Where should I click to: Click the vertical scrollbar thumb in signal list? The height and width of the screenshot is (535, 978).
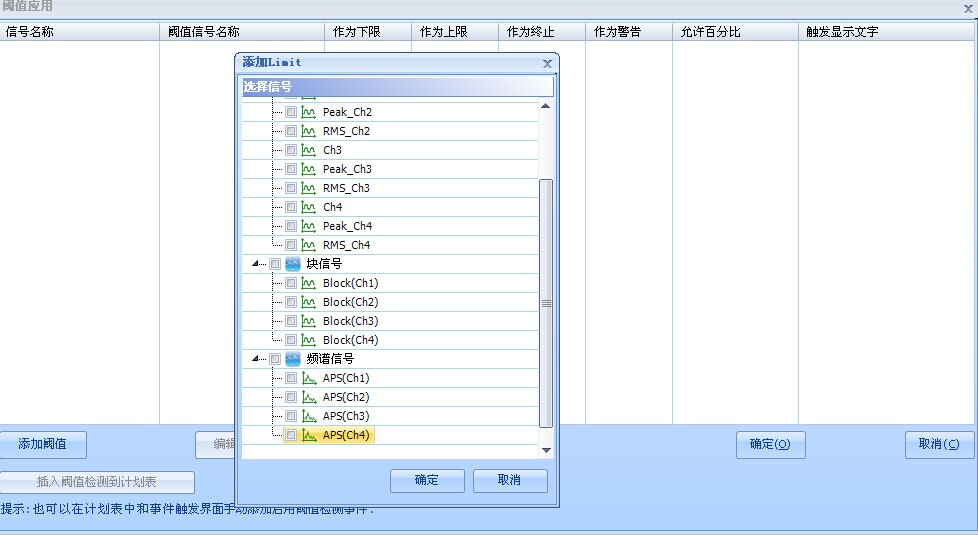pyautogui.click(x=546, y=303)
